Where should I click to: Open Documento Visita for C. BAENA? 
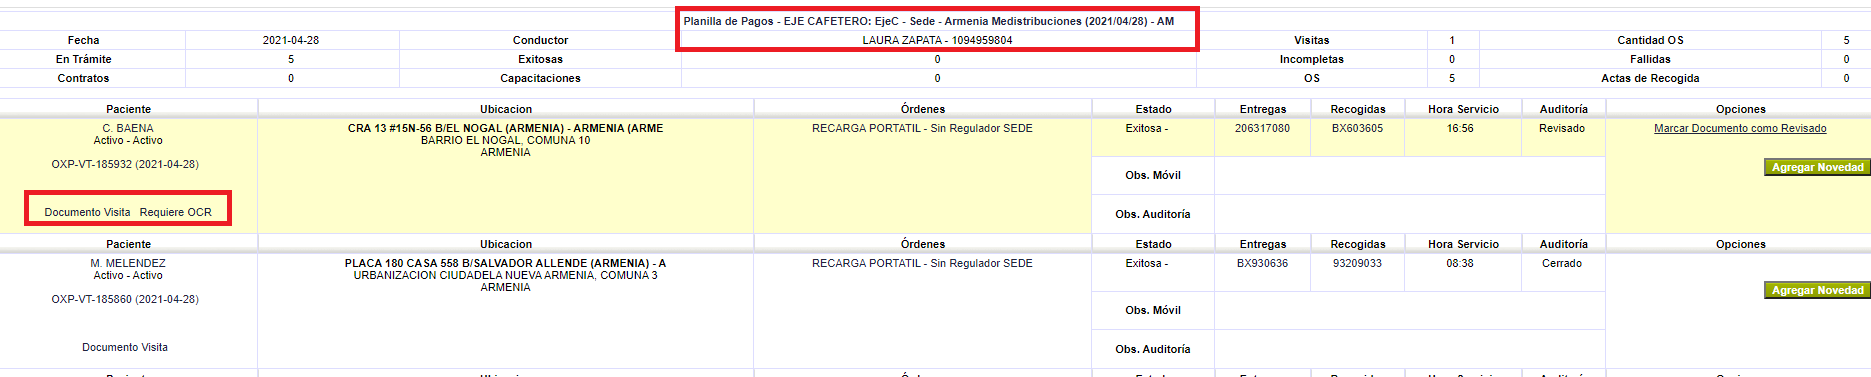coord(87,212)
